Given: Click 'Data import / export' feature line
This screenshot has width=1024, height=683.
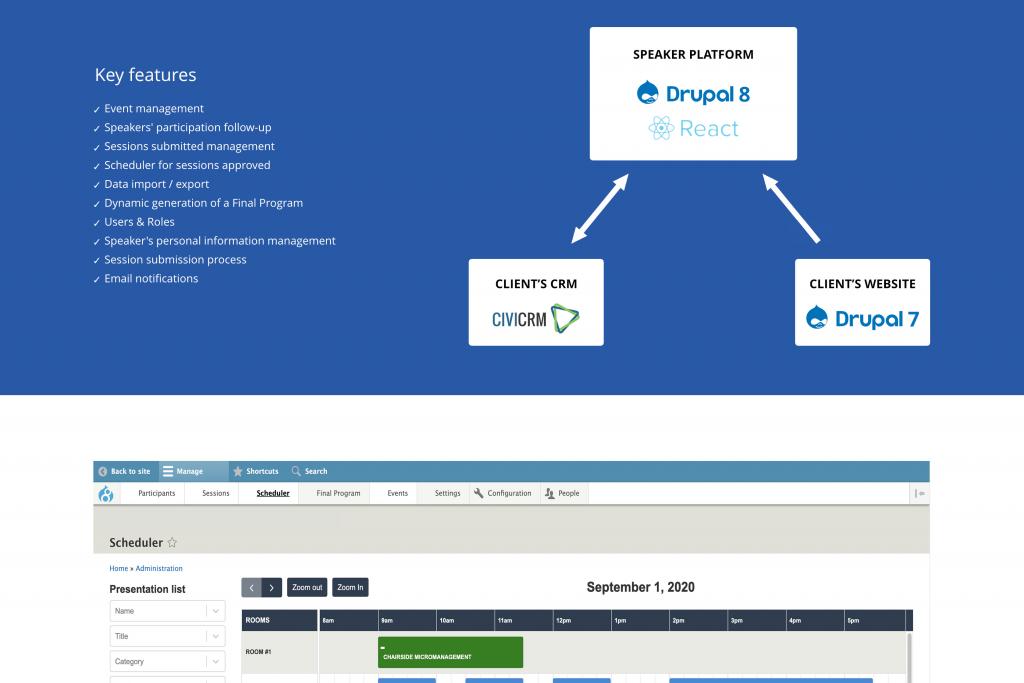Looking at the screenshot, I should [157, 184].
